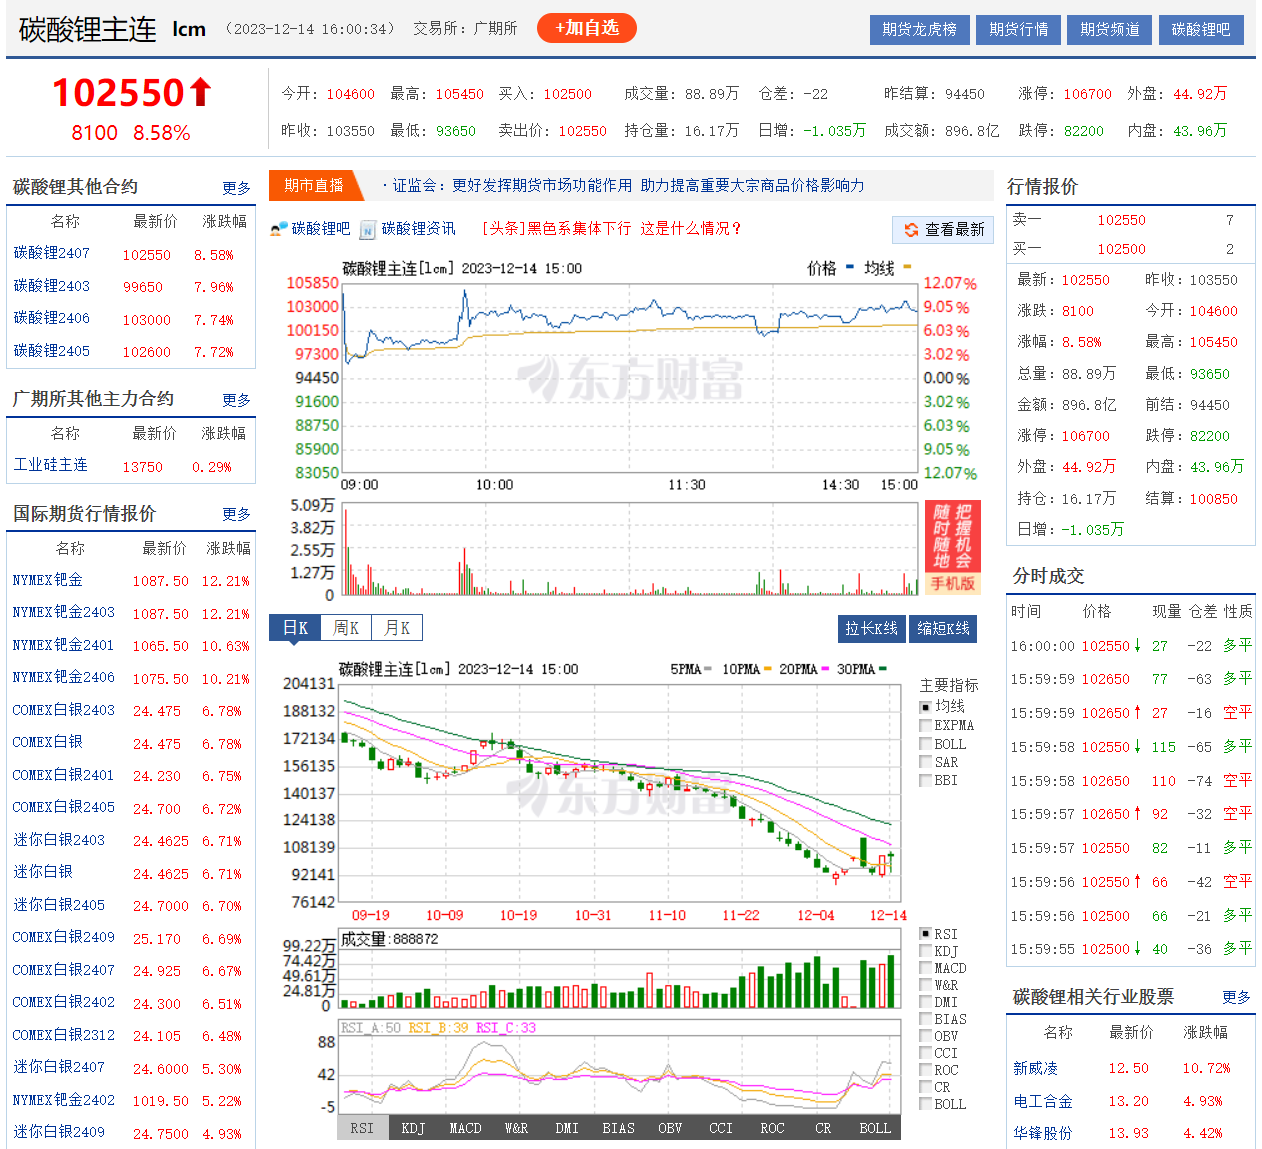Open the 期货龙虎榜 page
The image size is (1262, 1149).
pos(919,30)
